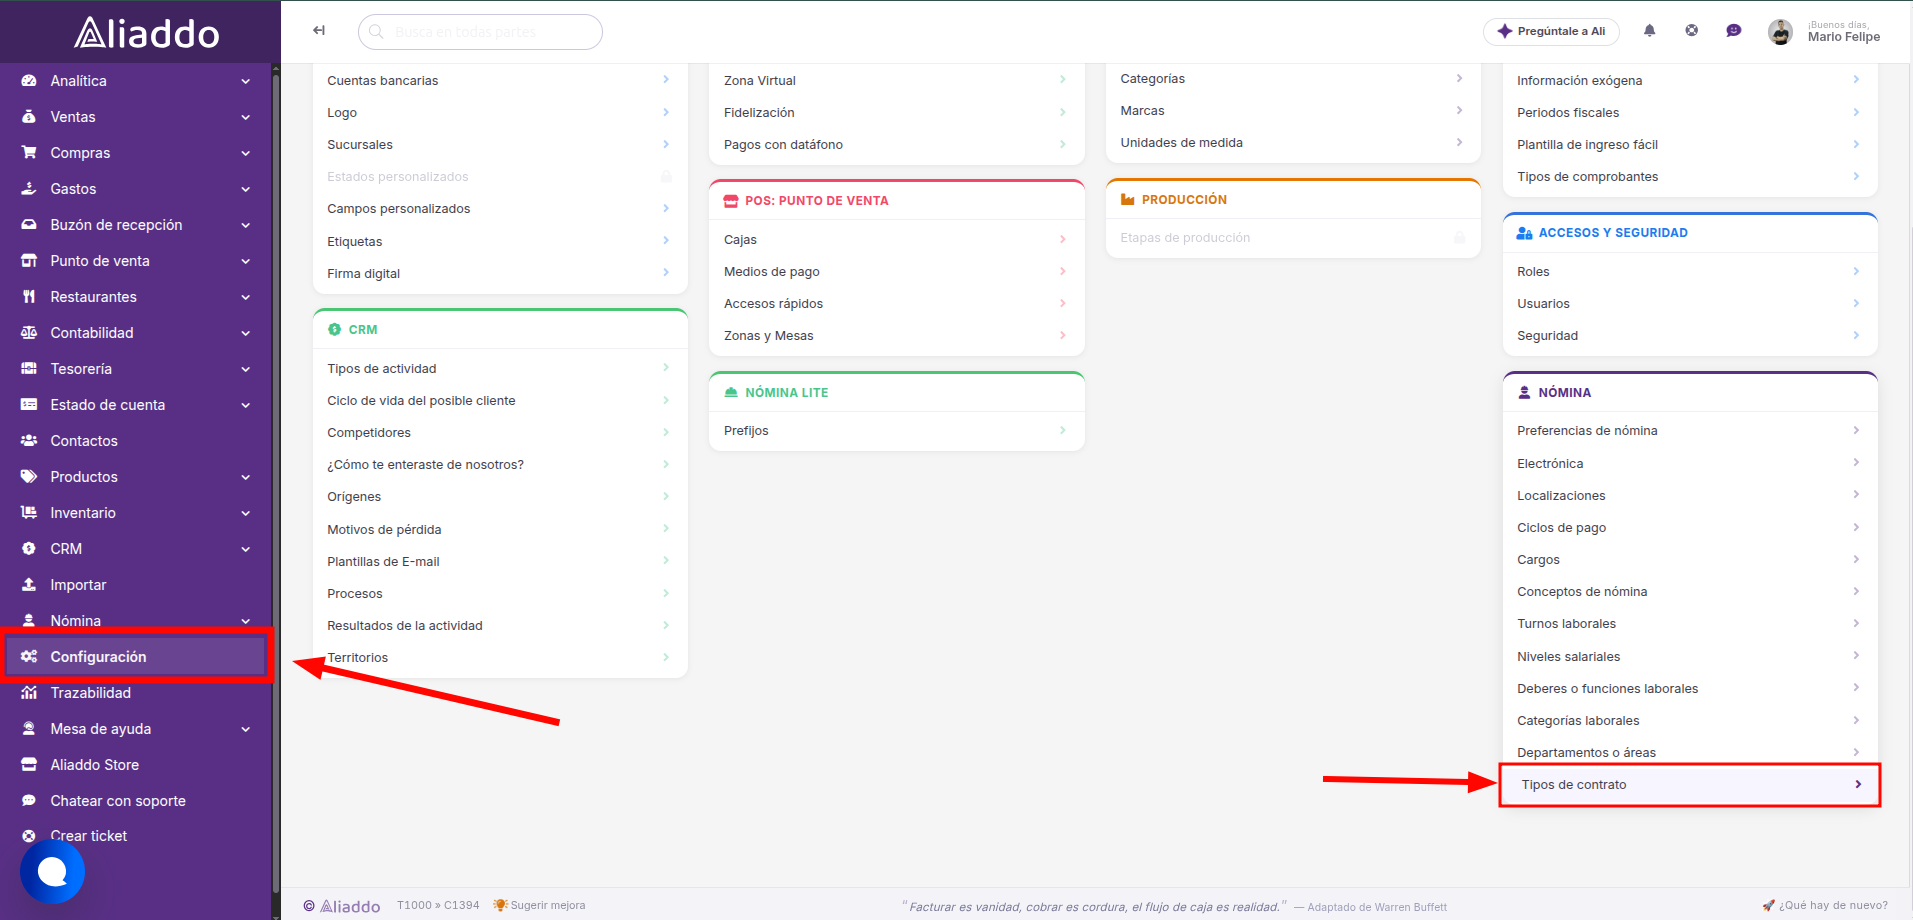Screen dimensions: 1913x920
Task: Open Buzón de recepción menu
Action: (136, 225)
